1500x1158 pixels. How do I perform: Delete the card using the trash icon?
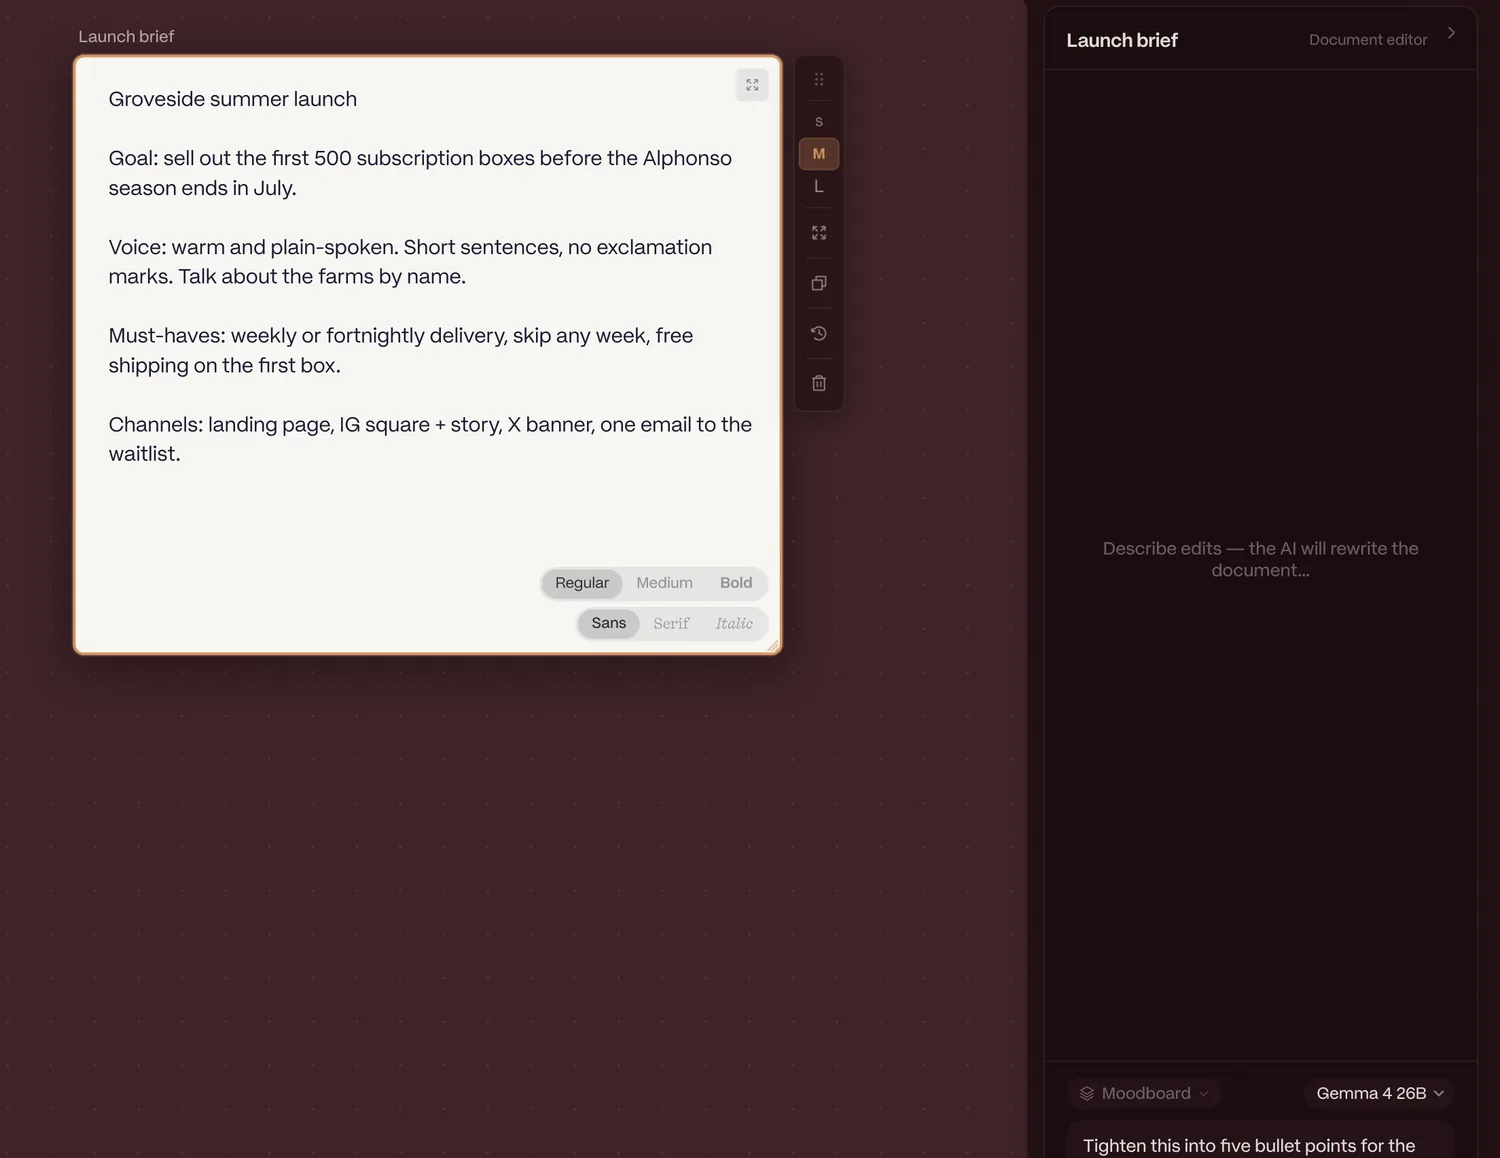pos(819,383)
